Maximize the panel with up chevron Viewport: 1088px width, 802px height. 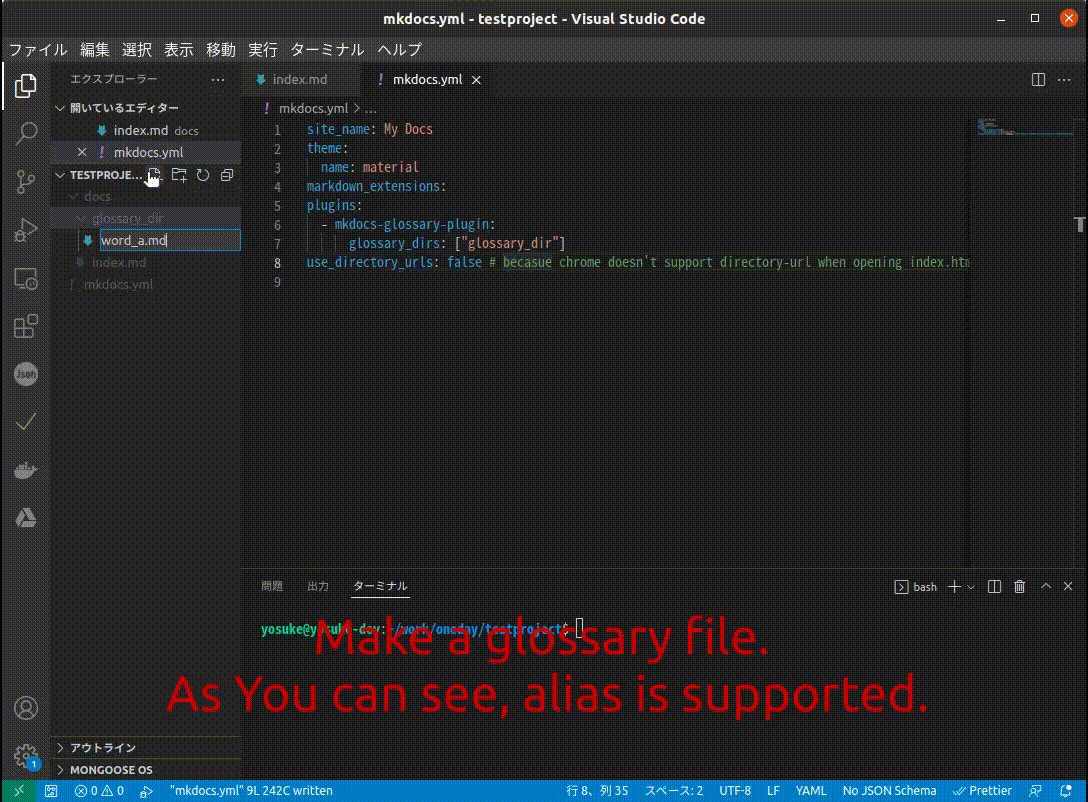pos(1046,587)
